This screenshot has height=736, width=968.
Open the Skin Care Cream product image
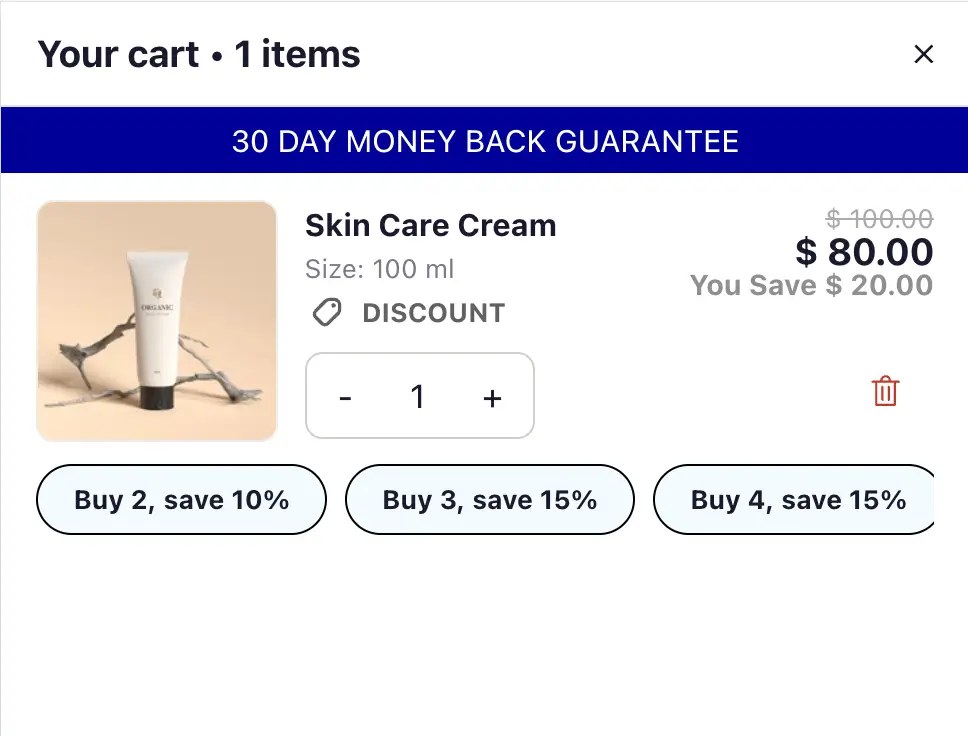[x=156, y=320]
